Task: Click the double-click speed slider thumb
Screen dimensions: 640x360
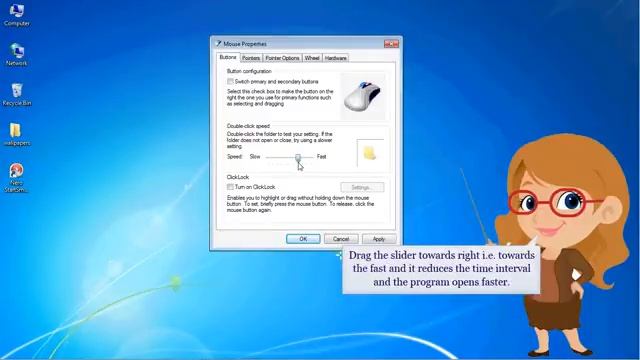Action: 298,157
